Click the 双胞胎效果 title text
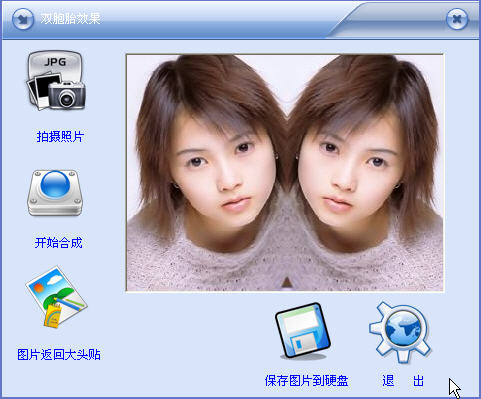Viewport: 481px width, 399px height. coord(70,18)
